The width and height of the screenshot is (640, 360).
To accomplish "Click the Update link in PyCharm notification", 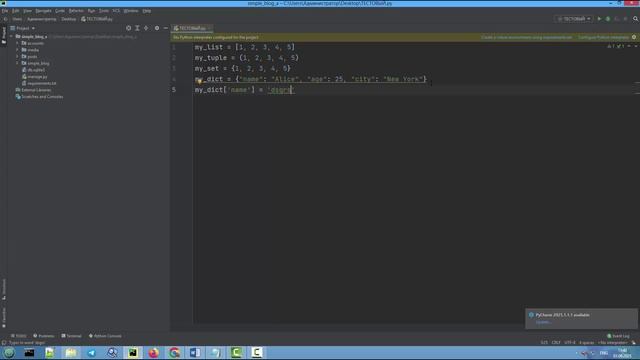I will (543, 322).
